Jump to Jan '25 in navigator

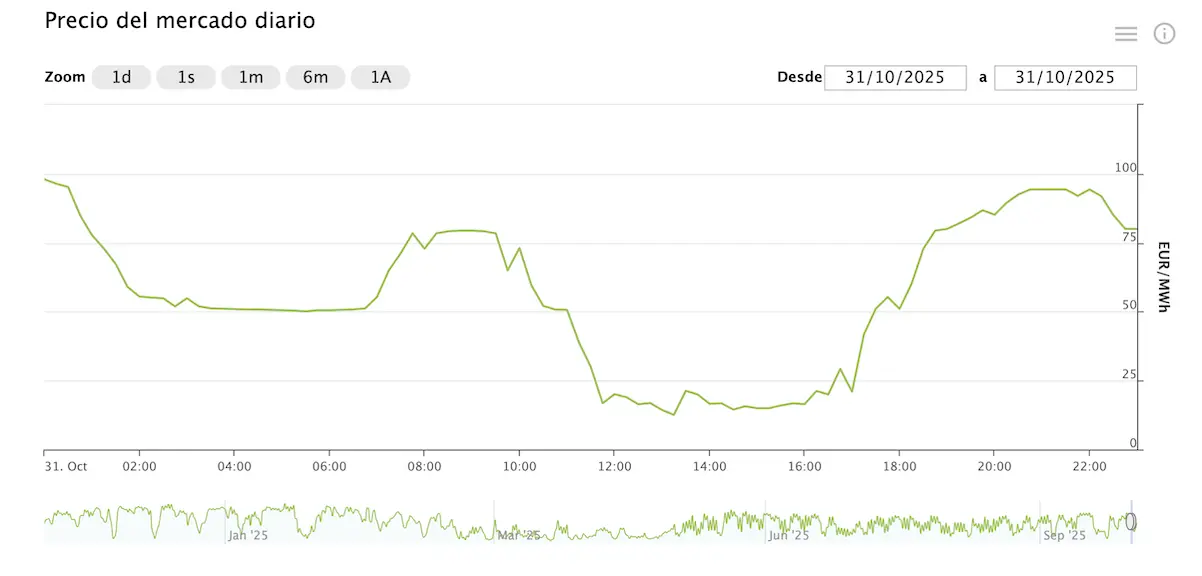point(250,536)
